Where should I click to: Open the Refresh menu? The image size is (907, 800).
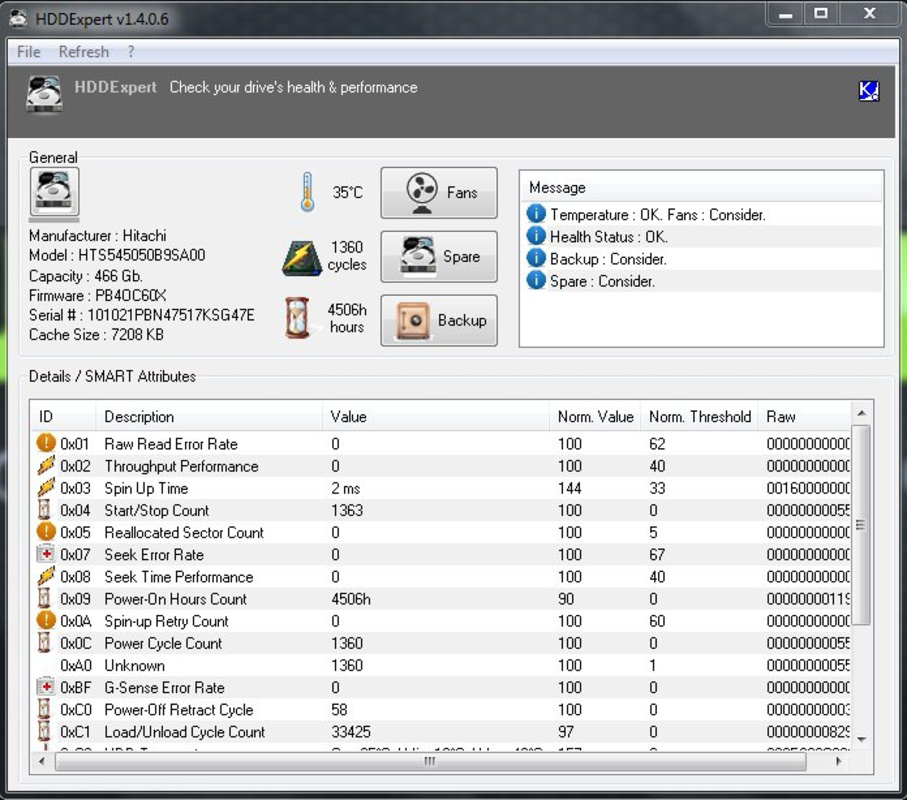(84, 51)
